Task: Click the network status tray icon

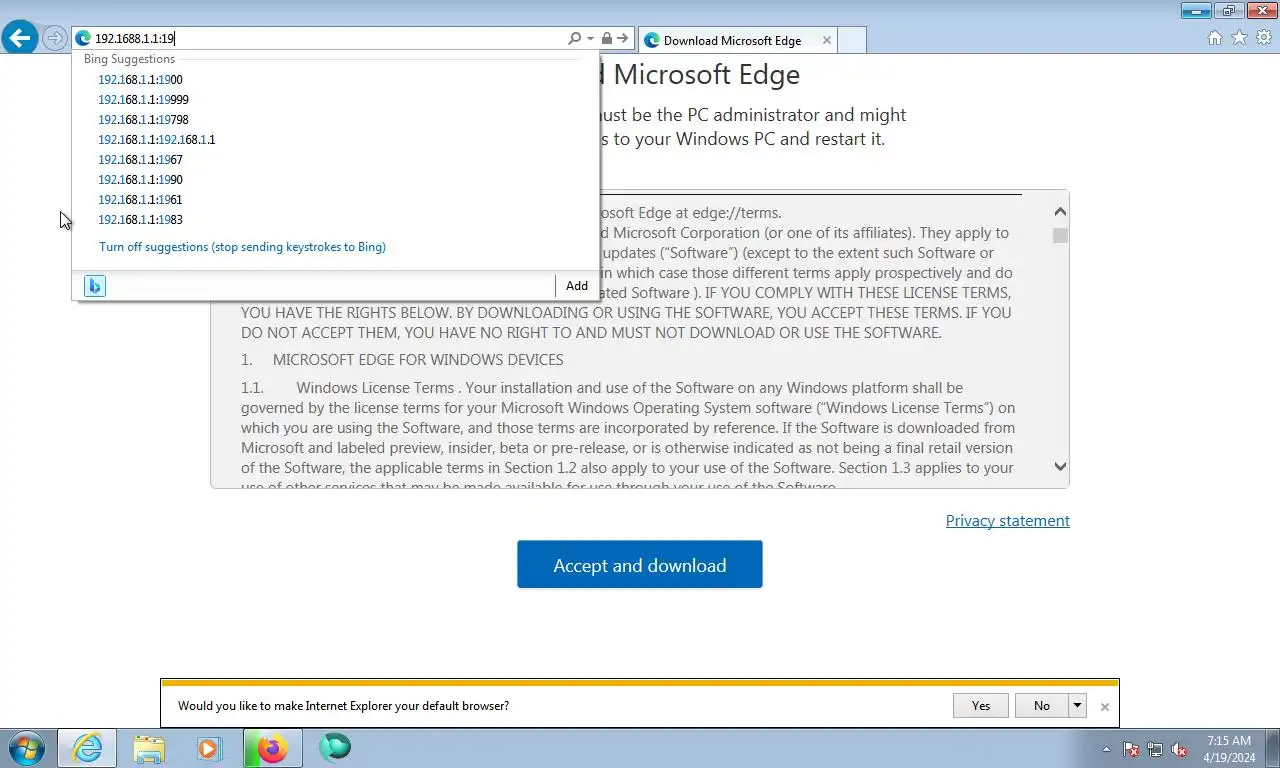Action: tap(1155, 749)
